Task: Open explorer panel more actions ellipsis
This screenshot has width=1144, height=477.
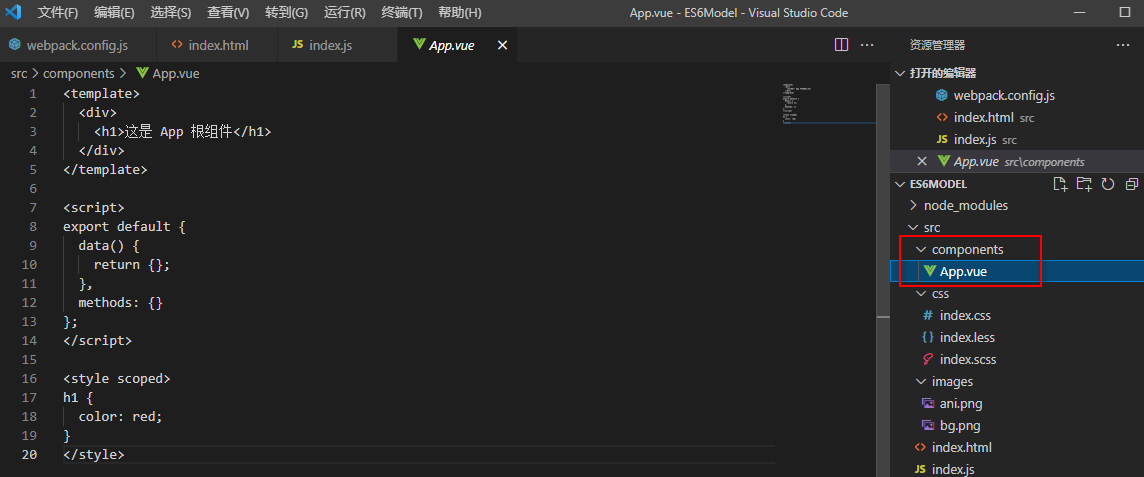Action: point(1123,45)
